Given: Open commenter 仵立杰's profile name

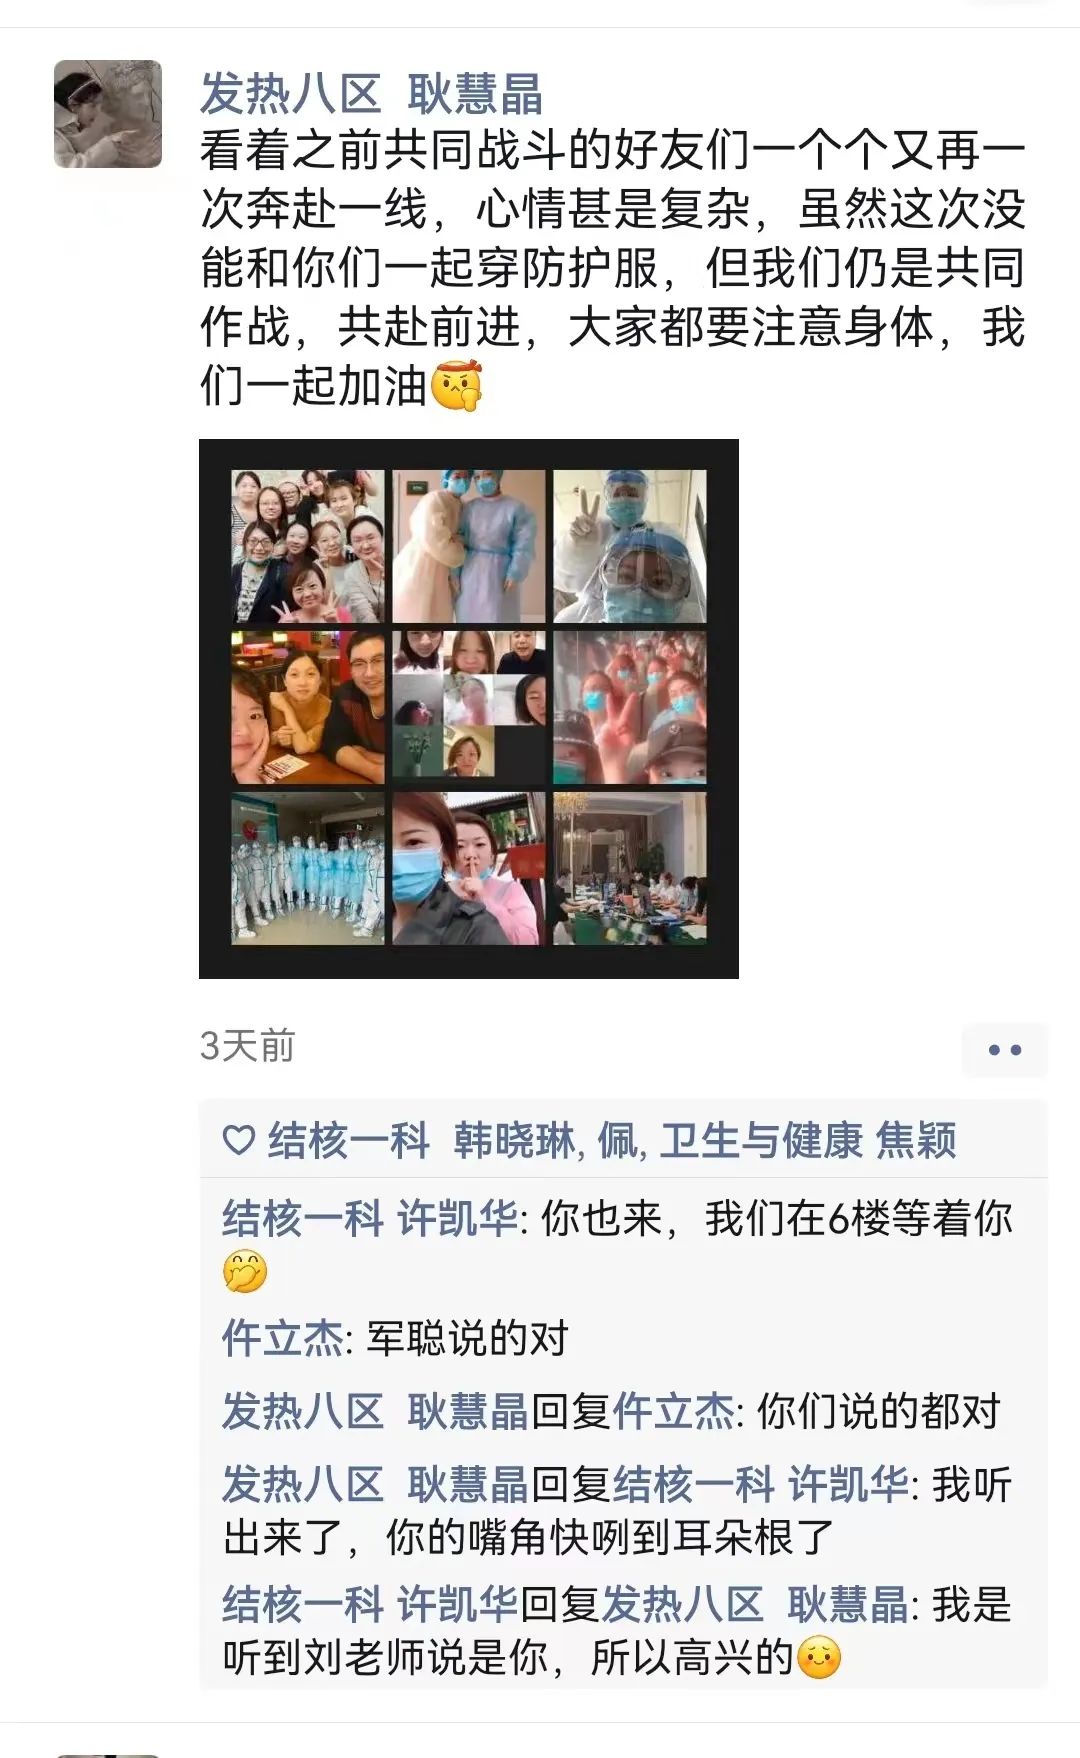Looking at the screenshot, I should click(282, 1338).
